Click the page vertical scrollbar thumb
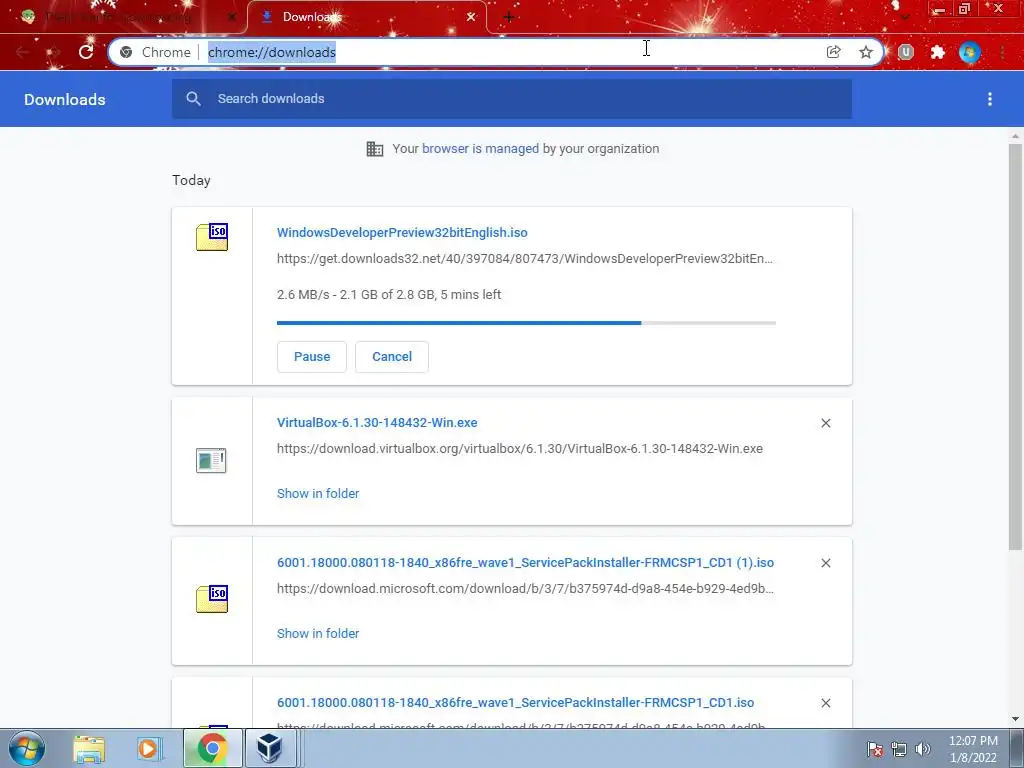The width and height of the screenshot is (1024, 768). [1015, 346]
